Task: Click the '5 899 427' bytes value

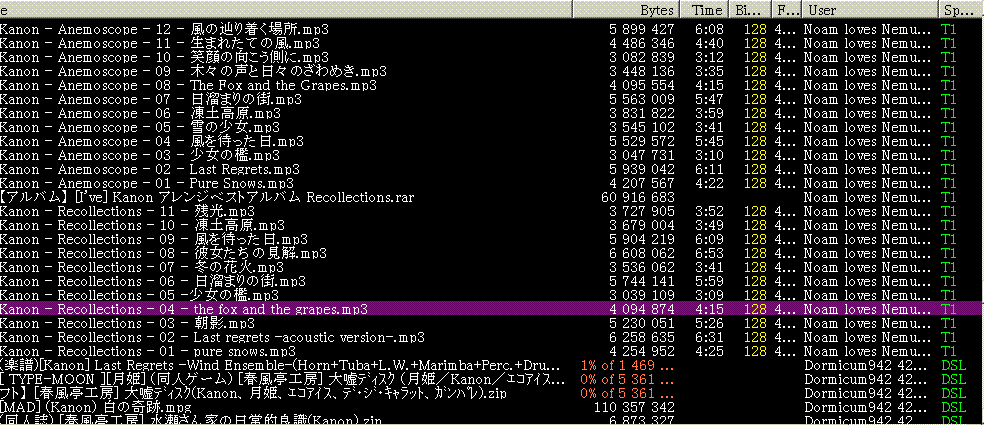Action: pyautogui.click(x=642, y=30)
